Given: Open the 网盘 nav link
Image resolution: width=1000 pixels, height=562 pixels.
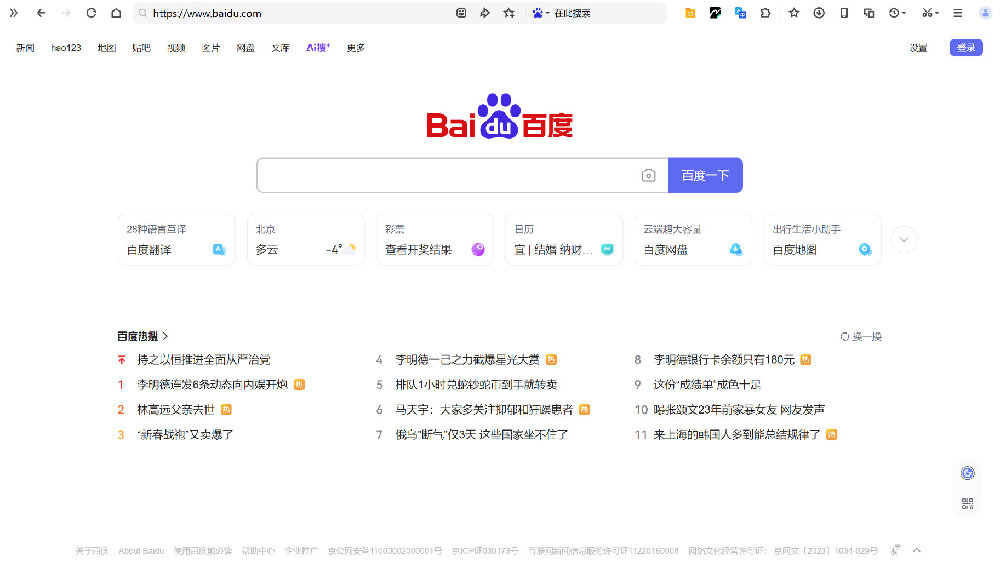Looking at the screenshot, I should [246, 48].
